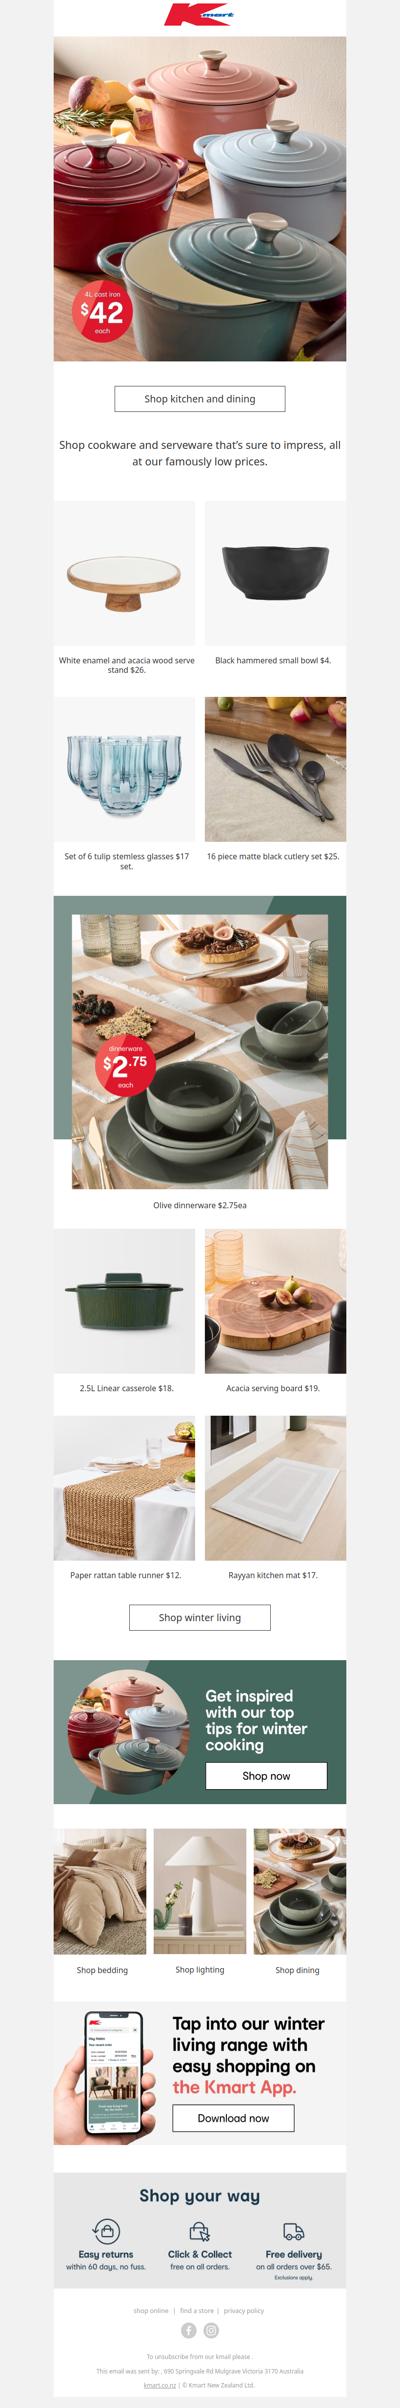Click the Kmart logo at top

pos(200,15)
